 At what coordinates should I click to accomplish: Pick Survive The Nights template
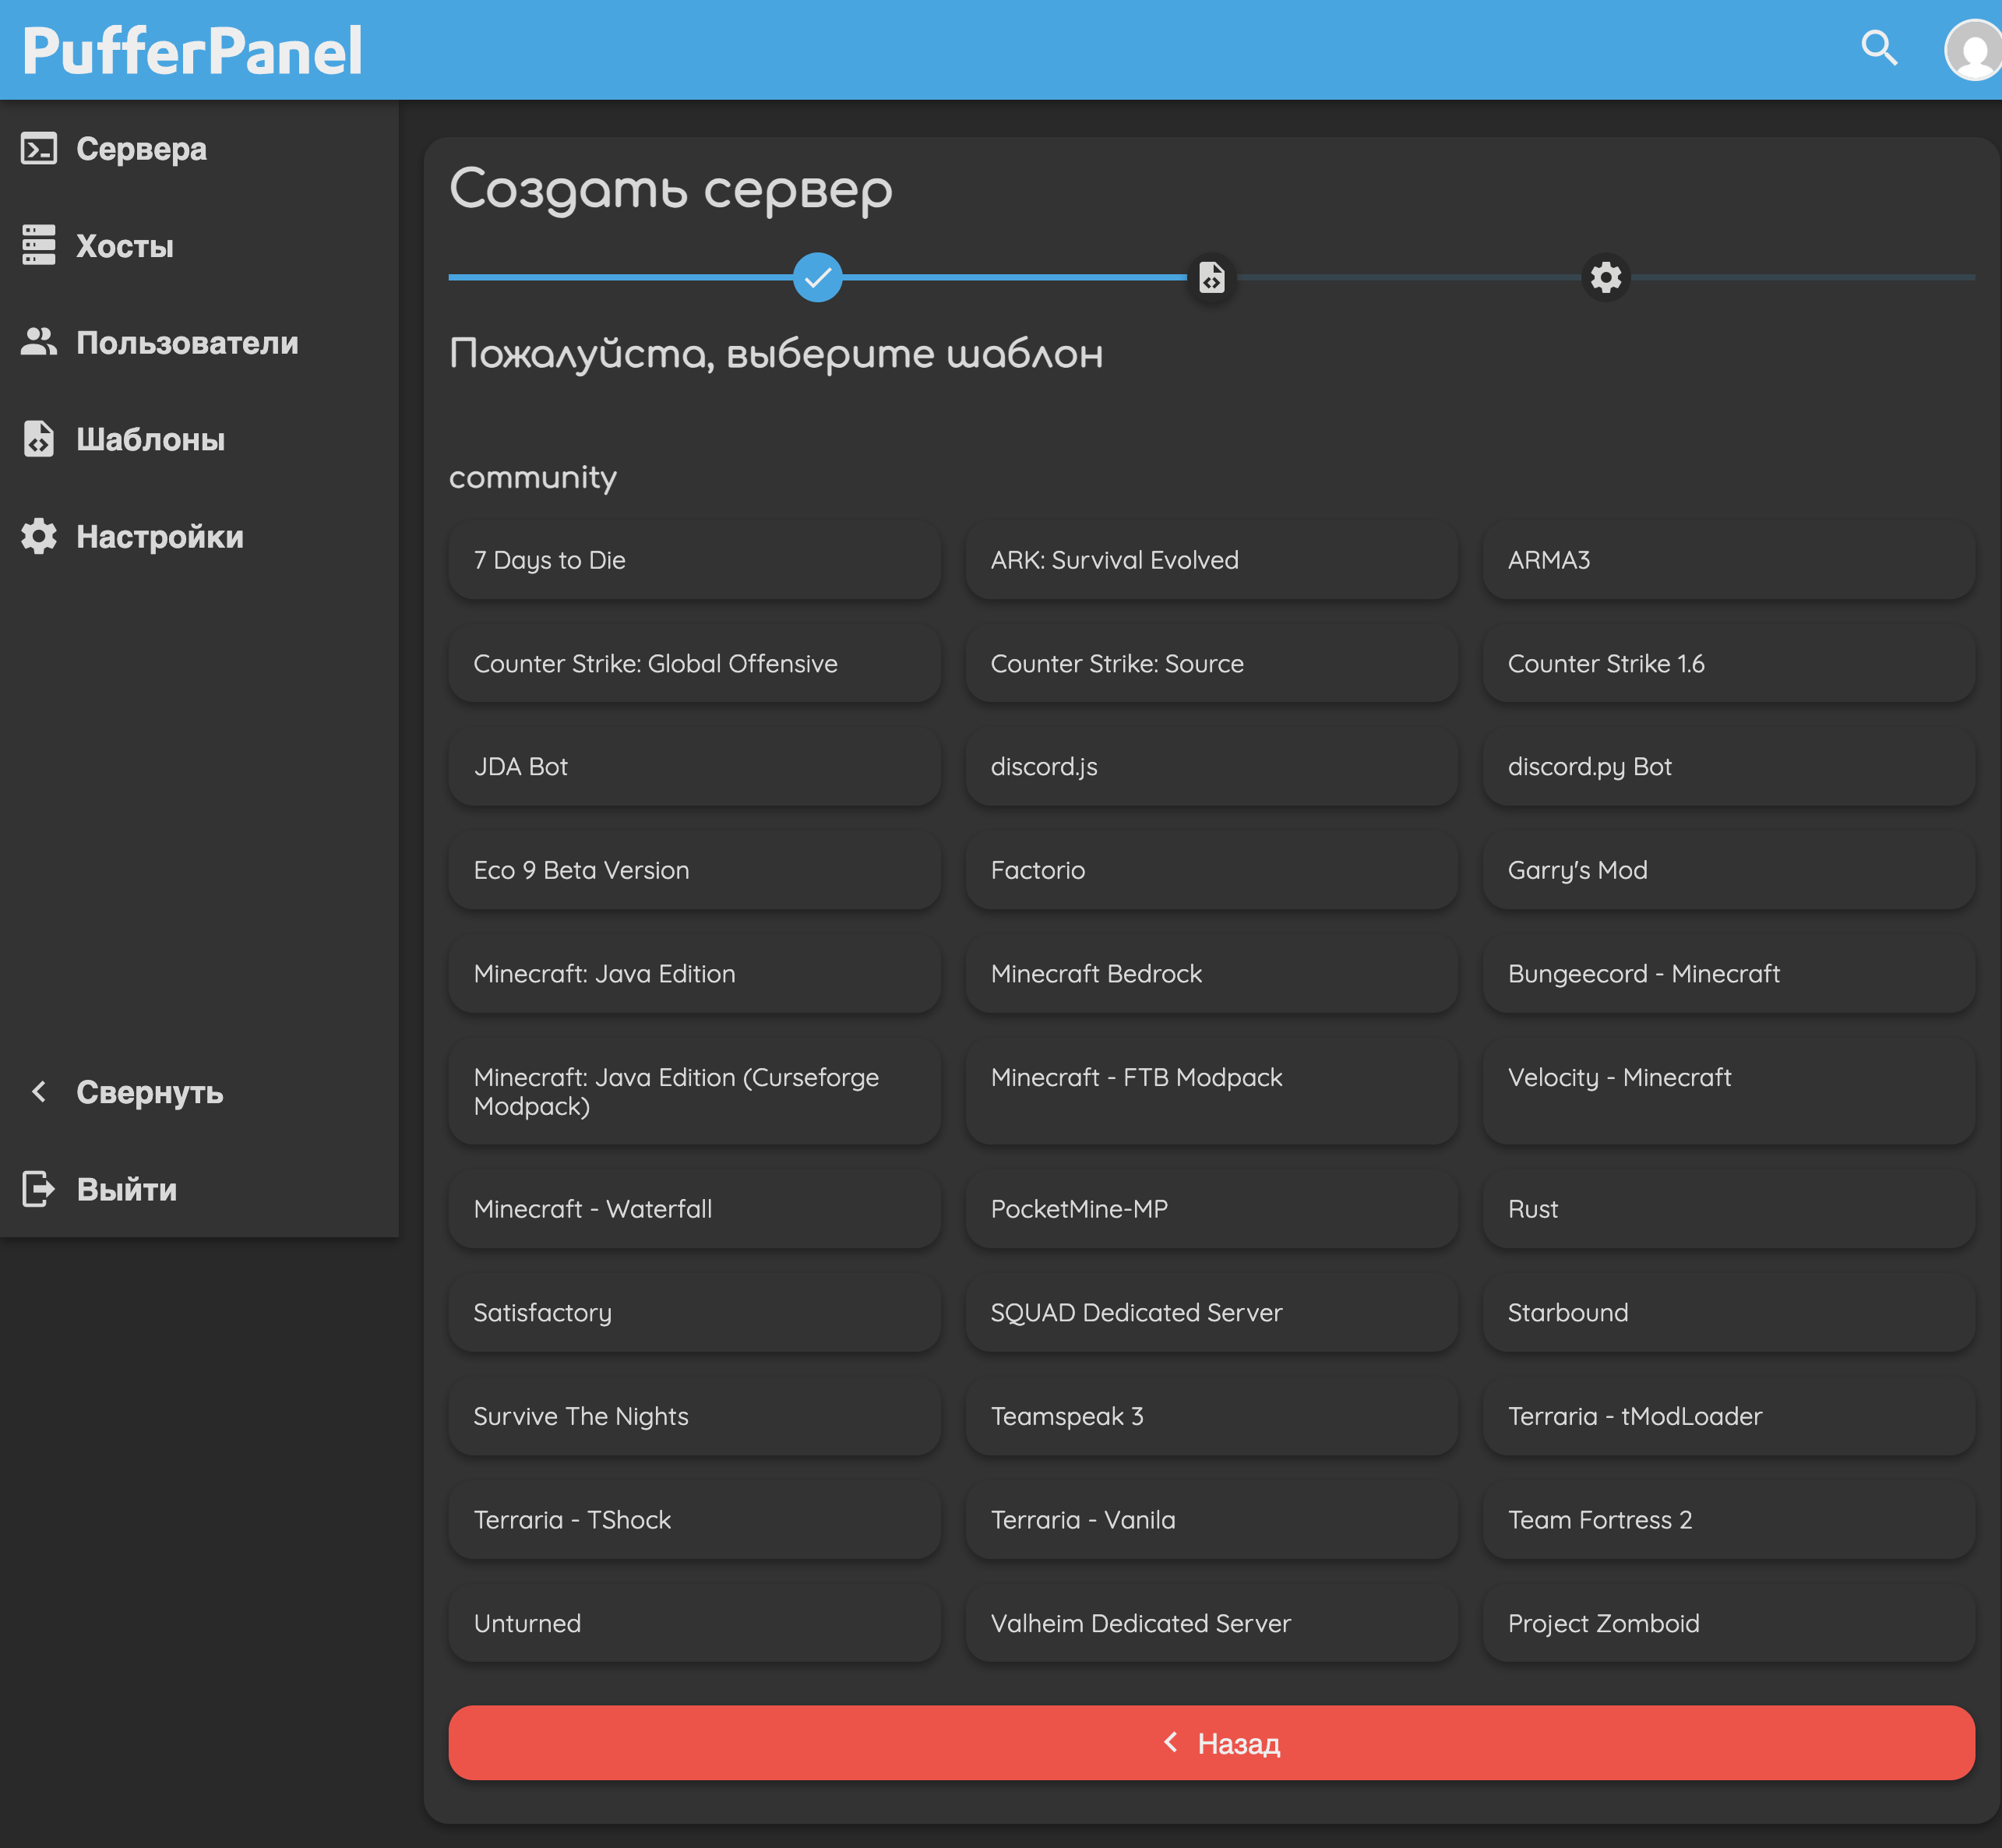tap(694, 1416)
